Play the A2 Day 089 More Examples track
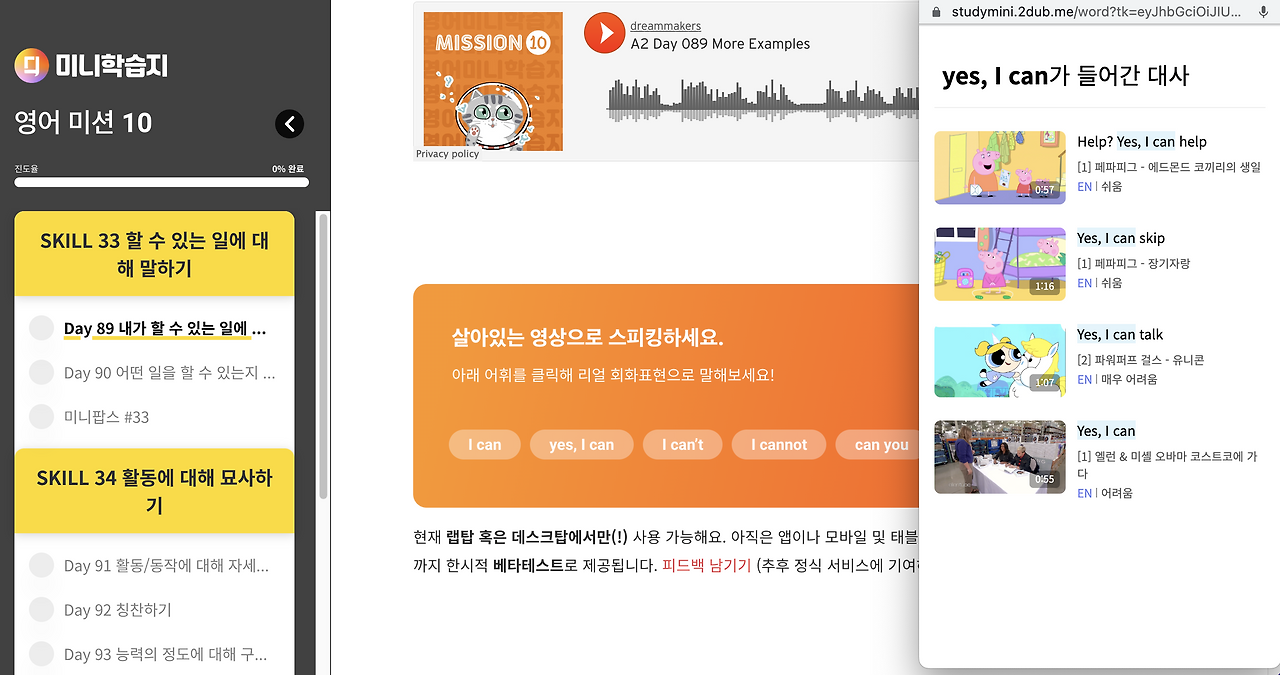Viewport: 1280px width, 675px height. click(604, 33)
